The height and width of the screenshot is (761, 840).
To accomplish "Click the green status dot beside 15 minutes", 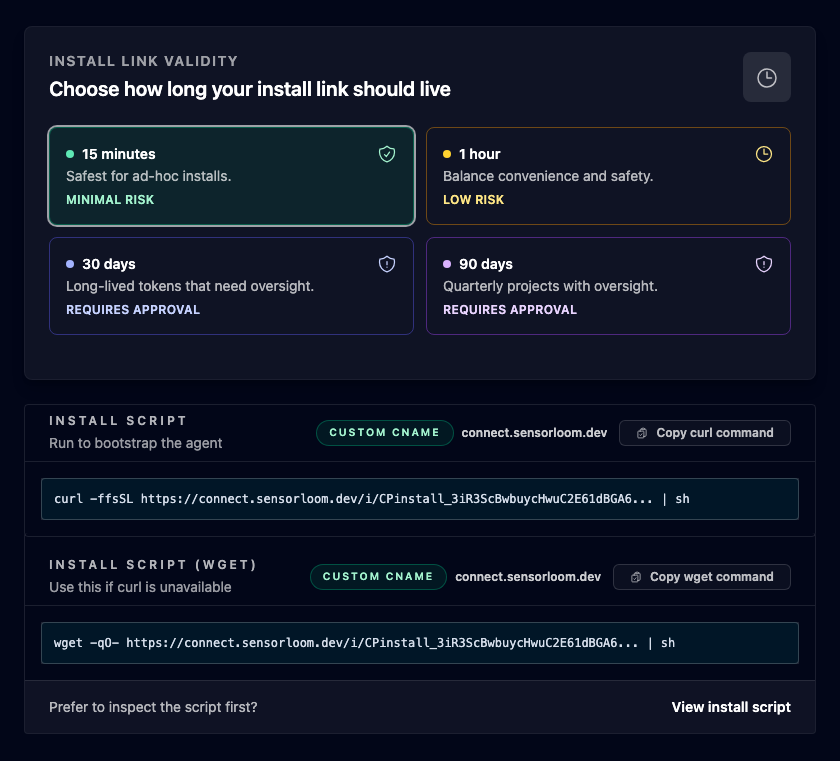I will (69, 154).
